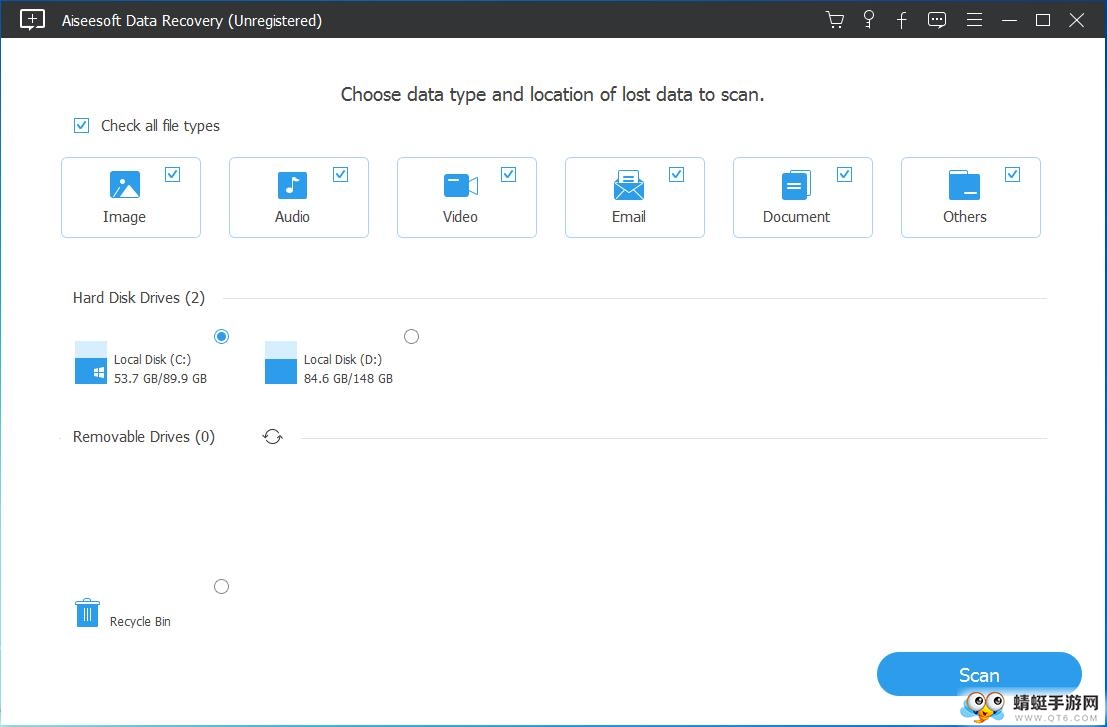Click the Removable Drives (0) heading
The image size is (1107, 727).
(144, 437)
